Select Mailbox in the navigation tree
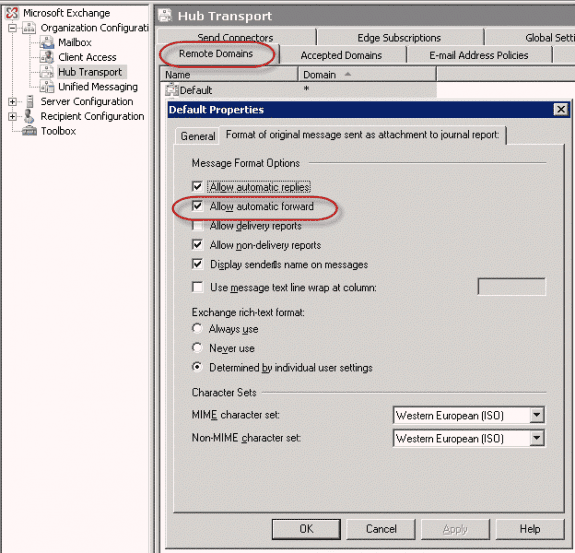This screenshot has height=553, width=575. click(x=75, y=43)
